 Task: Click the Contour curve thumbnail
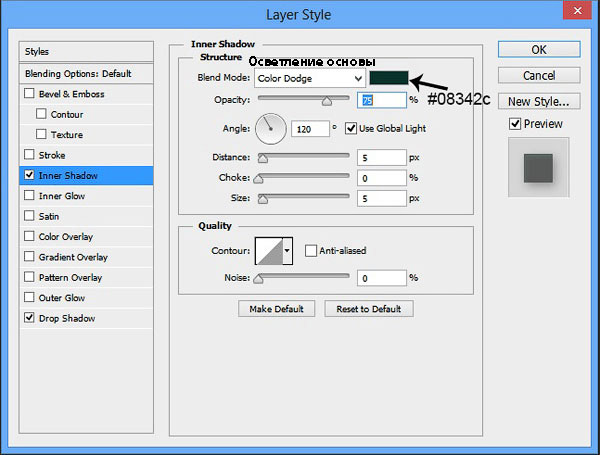[269, 250]
